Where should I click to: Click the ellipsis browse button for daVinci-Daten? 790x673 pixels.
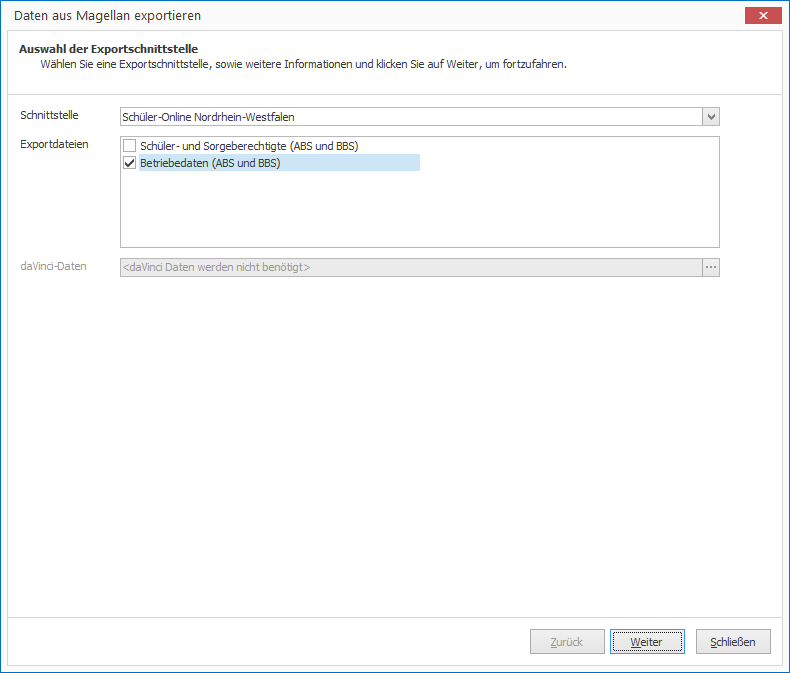tap(711, 267)
